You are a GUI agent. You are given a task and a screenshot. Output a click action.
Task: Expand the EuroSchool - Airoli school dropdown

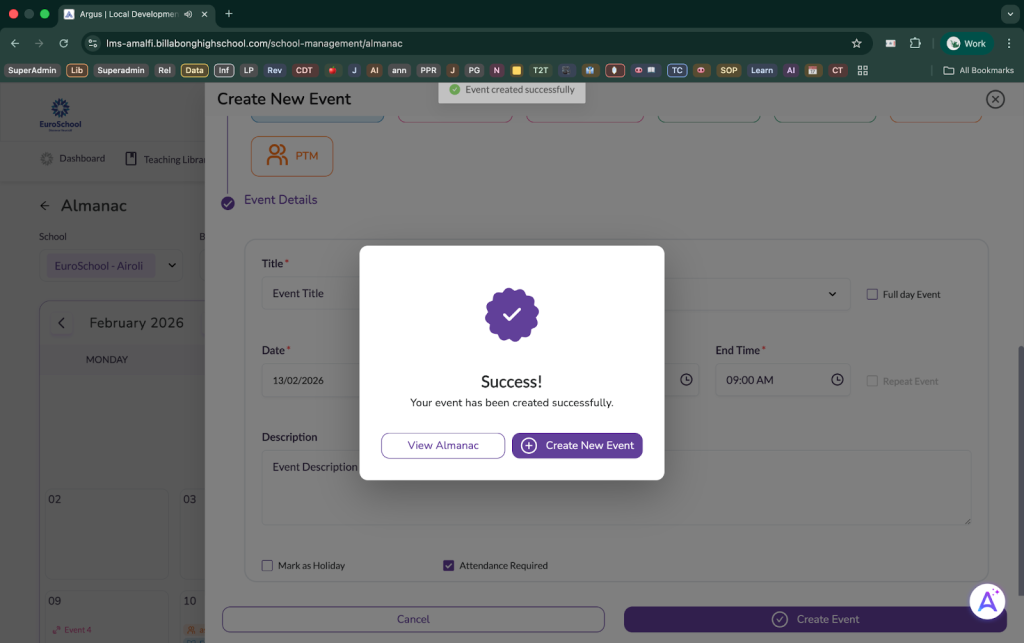tap(172, 266)
